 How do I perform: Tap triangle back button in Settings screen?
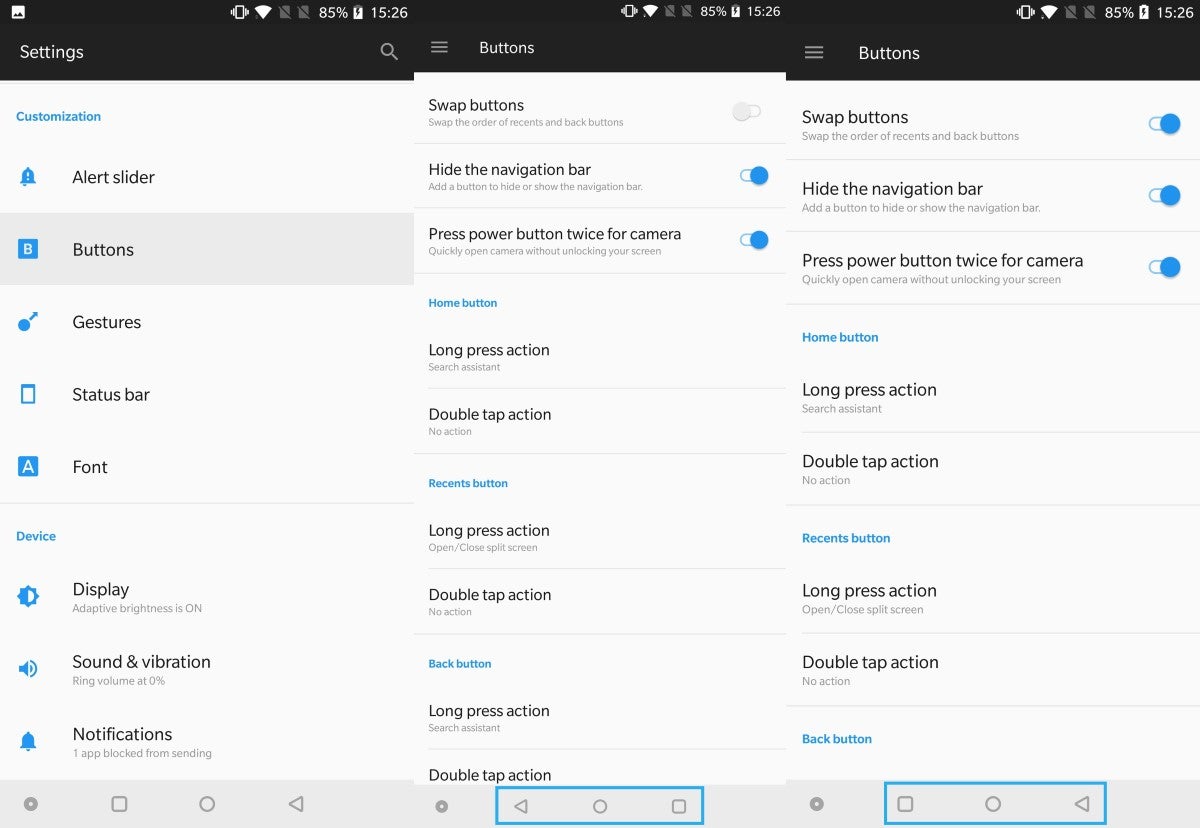[x=295, y=804]
